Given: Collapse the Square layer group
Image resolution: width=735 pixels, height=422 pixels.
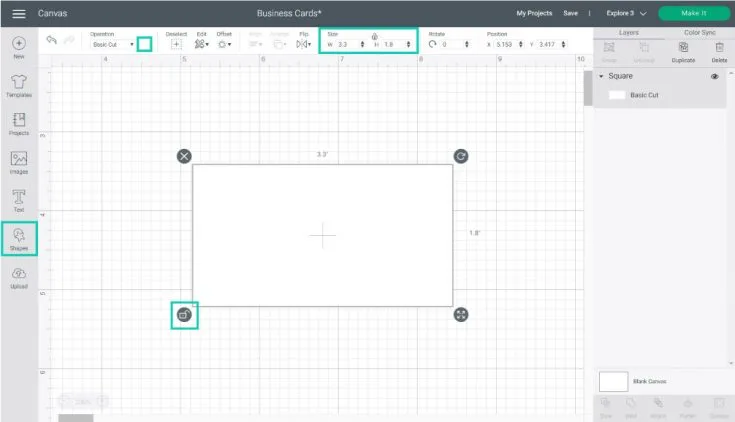Looking at the screenshot, I should tap(601, 76).
